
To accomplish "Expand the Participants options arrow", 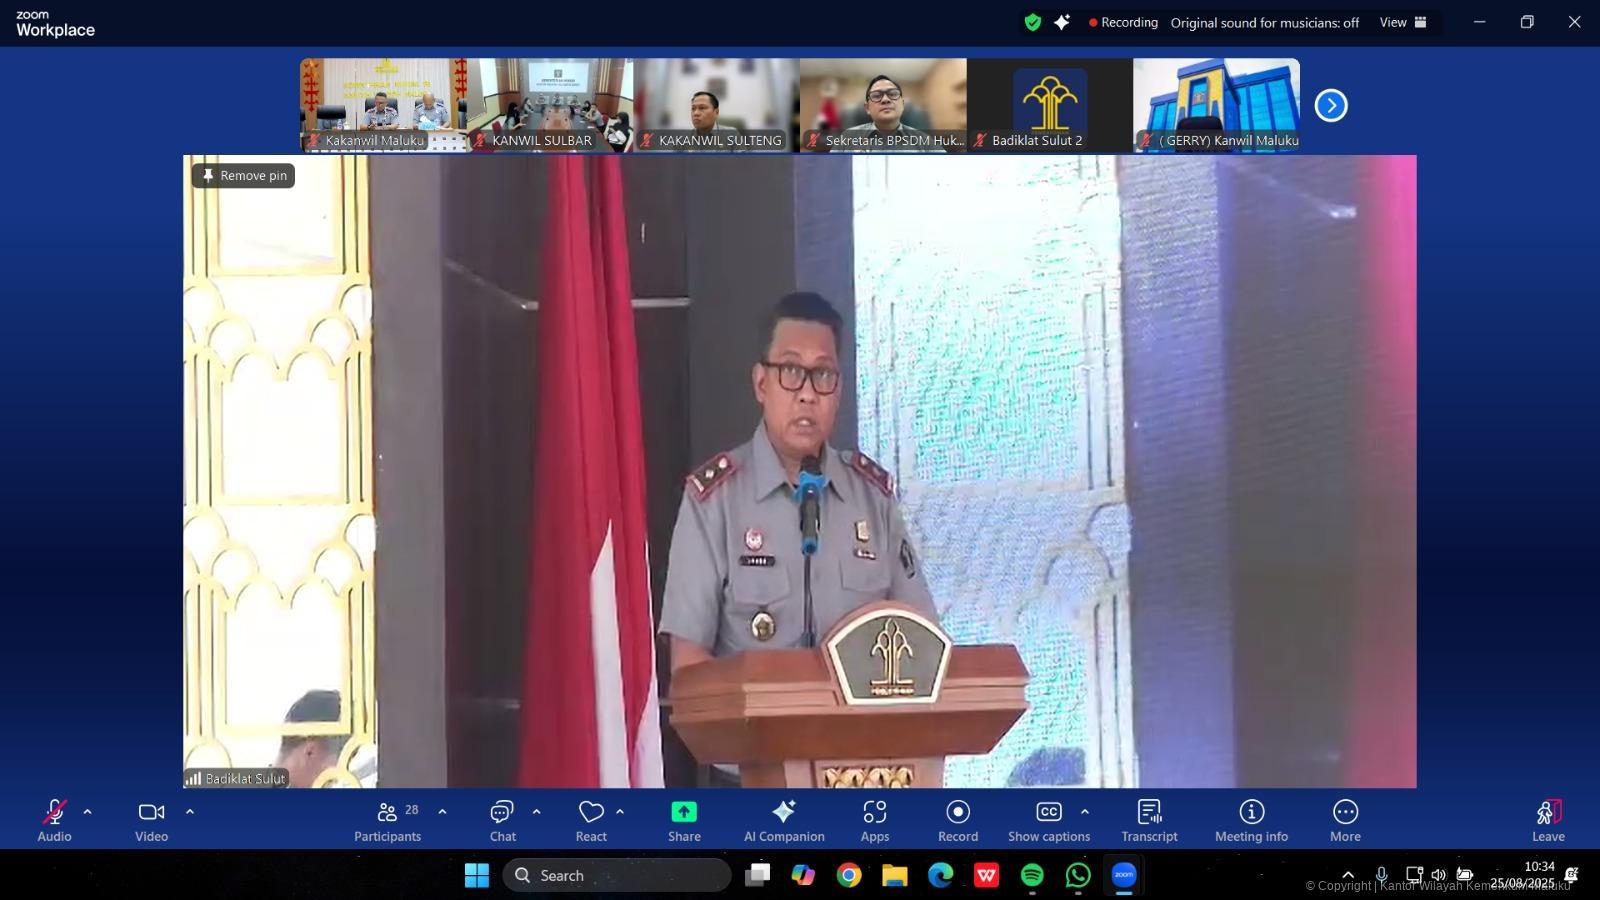I will 442,812.
